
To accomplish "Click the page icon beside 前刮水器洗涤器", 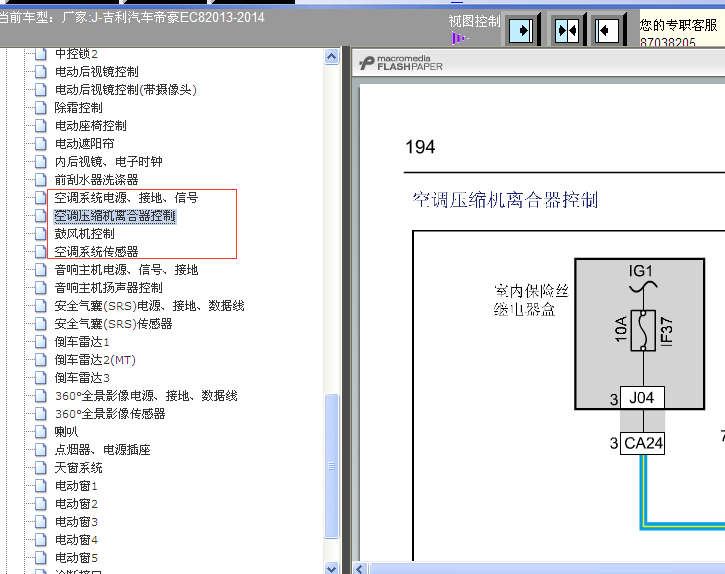I will click(41, 180).
